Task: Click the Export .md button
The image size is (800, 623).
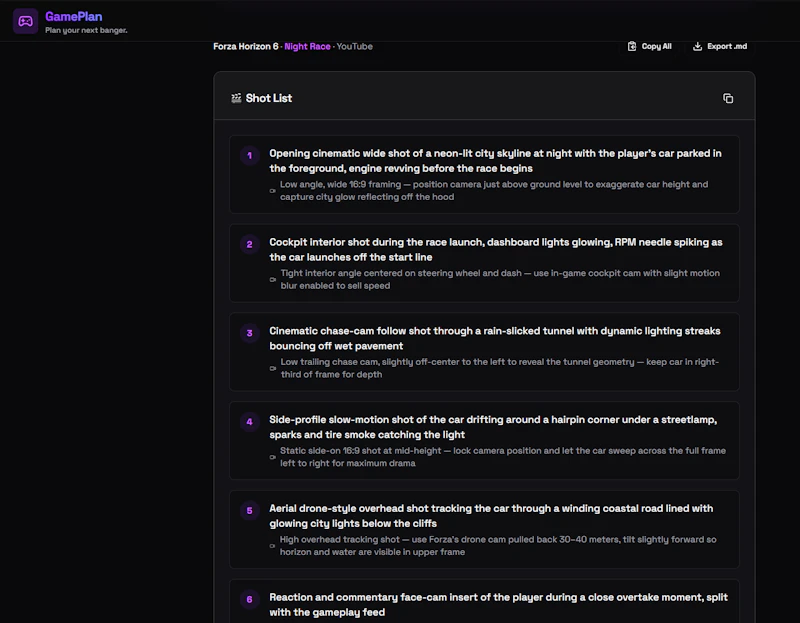Action: click(x=720, y=46)
